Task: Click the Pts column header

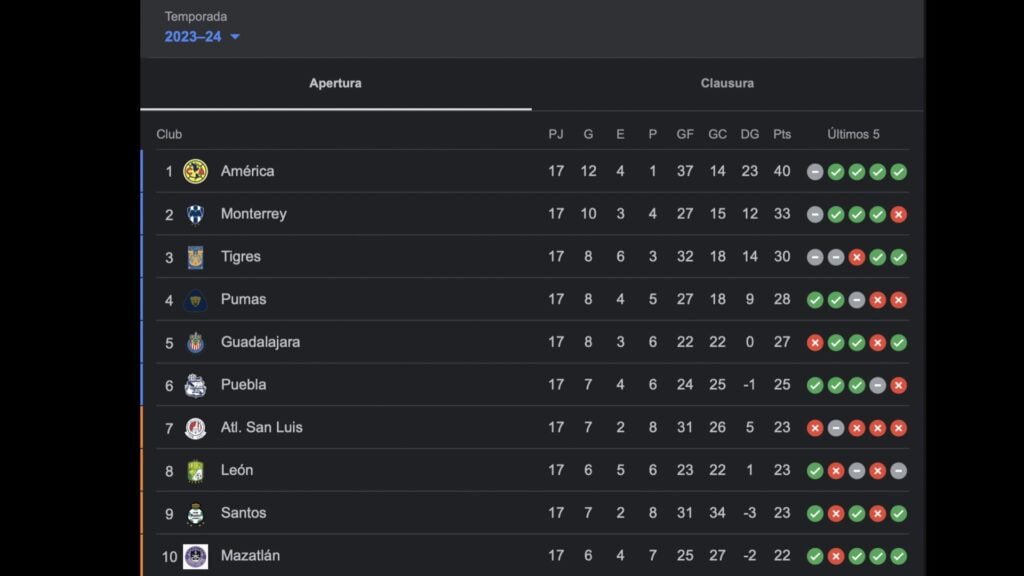Action: (x=782, y=135)
